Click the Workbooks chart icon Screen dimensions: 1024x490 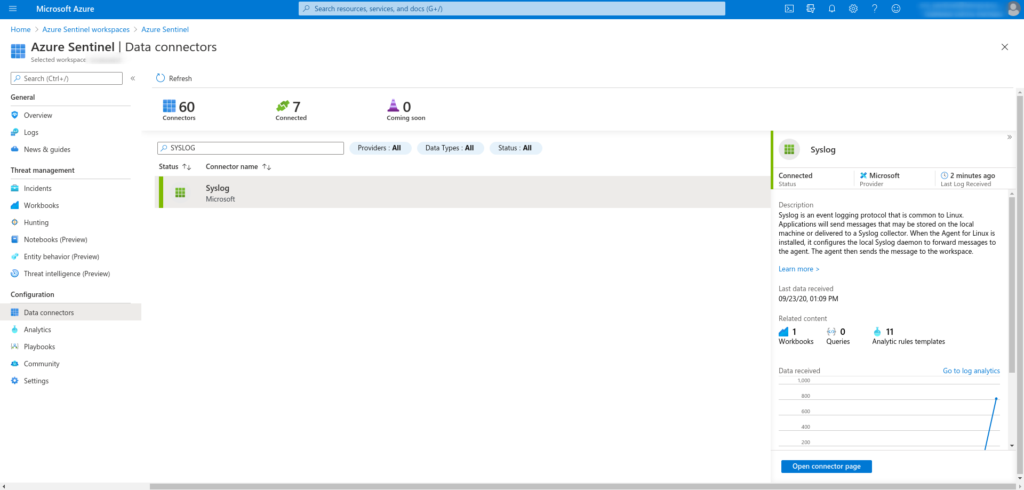(x=15, y=205)
